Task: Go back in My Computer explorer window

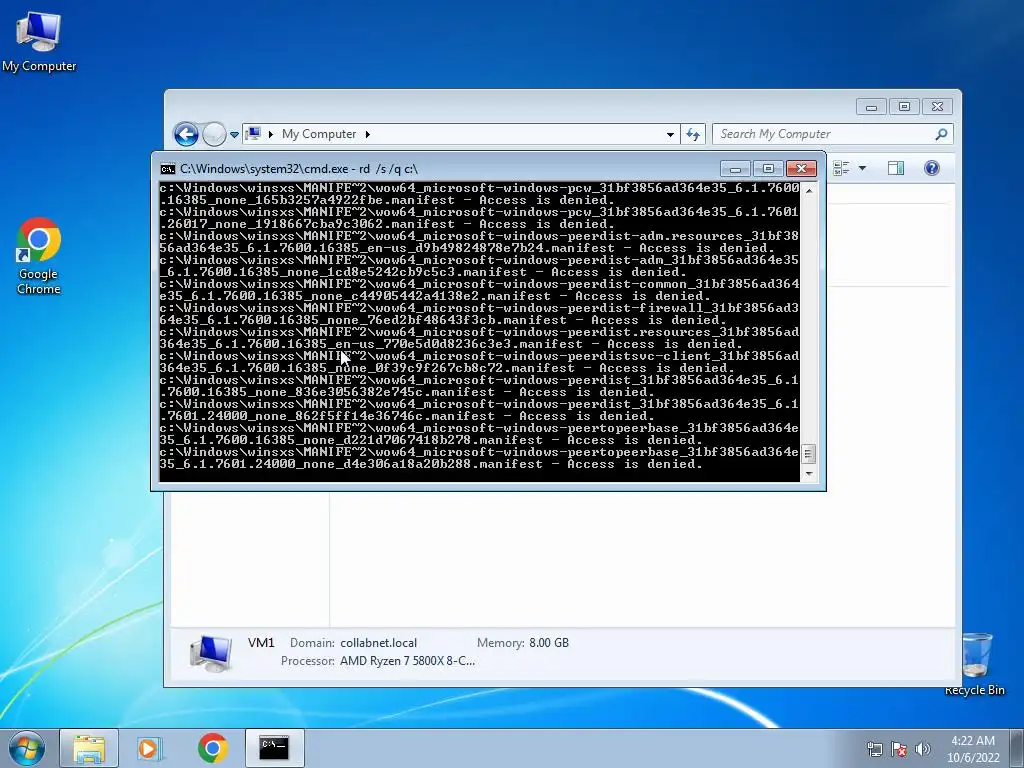Action: [186, 135]
